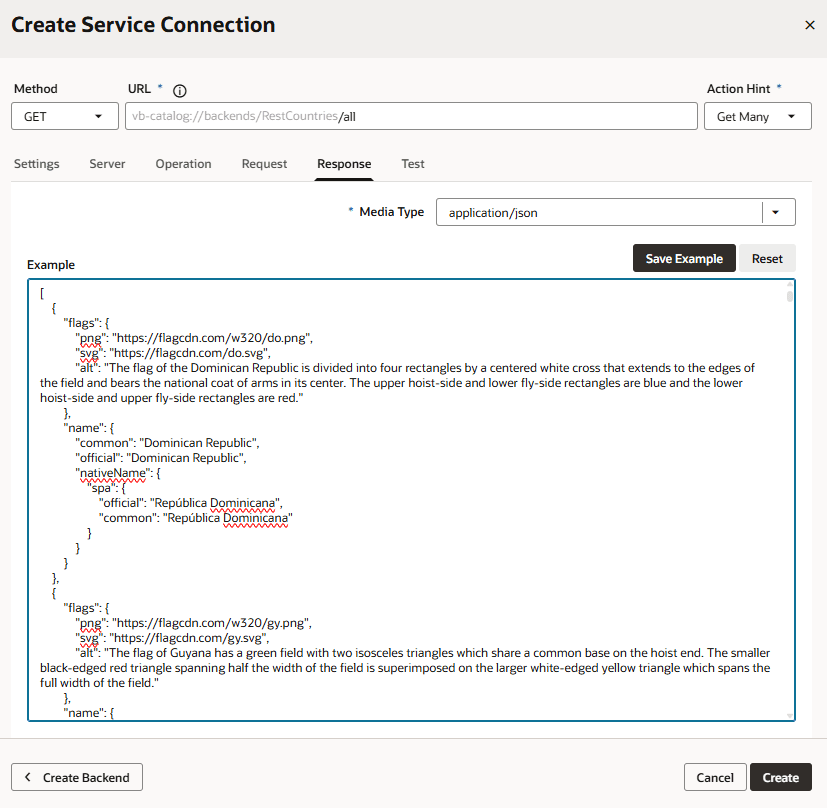Click the Example area scrollbar thumb
Viewport: 827px width, 808px height.
point(790,296)
